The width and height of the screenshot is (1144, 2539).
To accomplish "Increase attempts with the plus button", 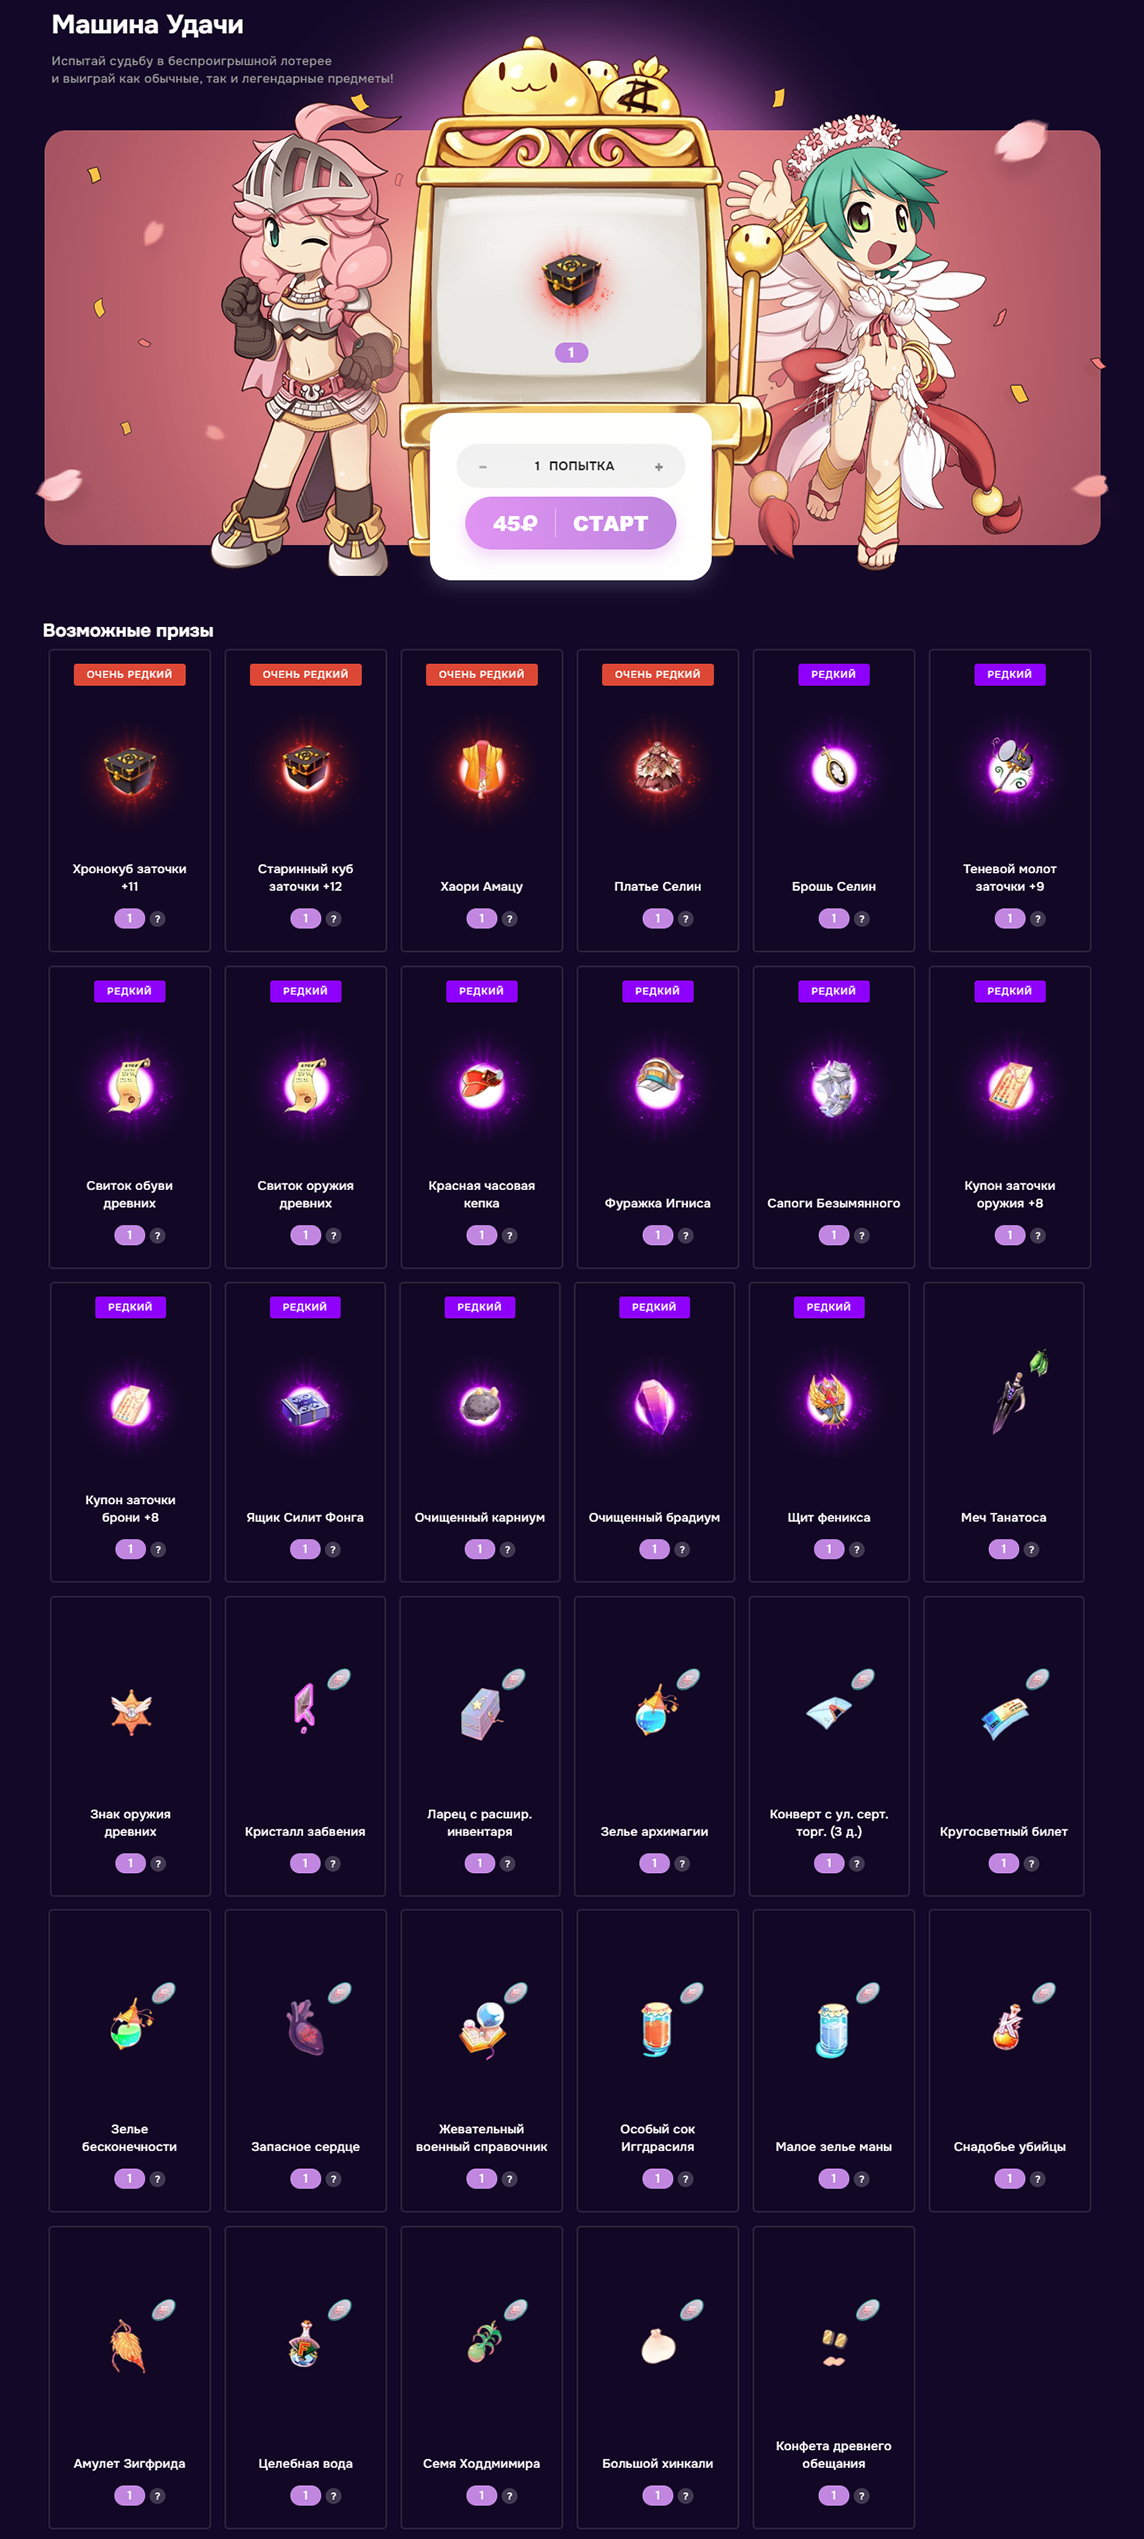I will pos(659,467).
